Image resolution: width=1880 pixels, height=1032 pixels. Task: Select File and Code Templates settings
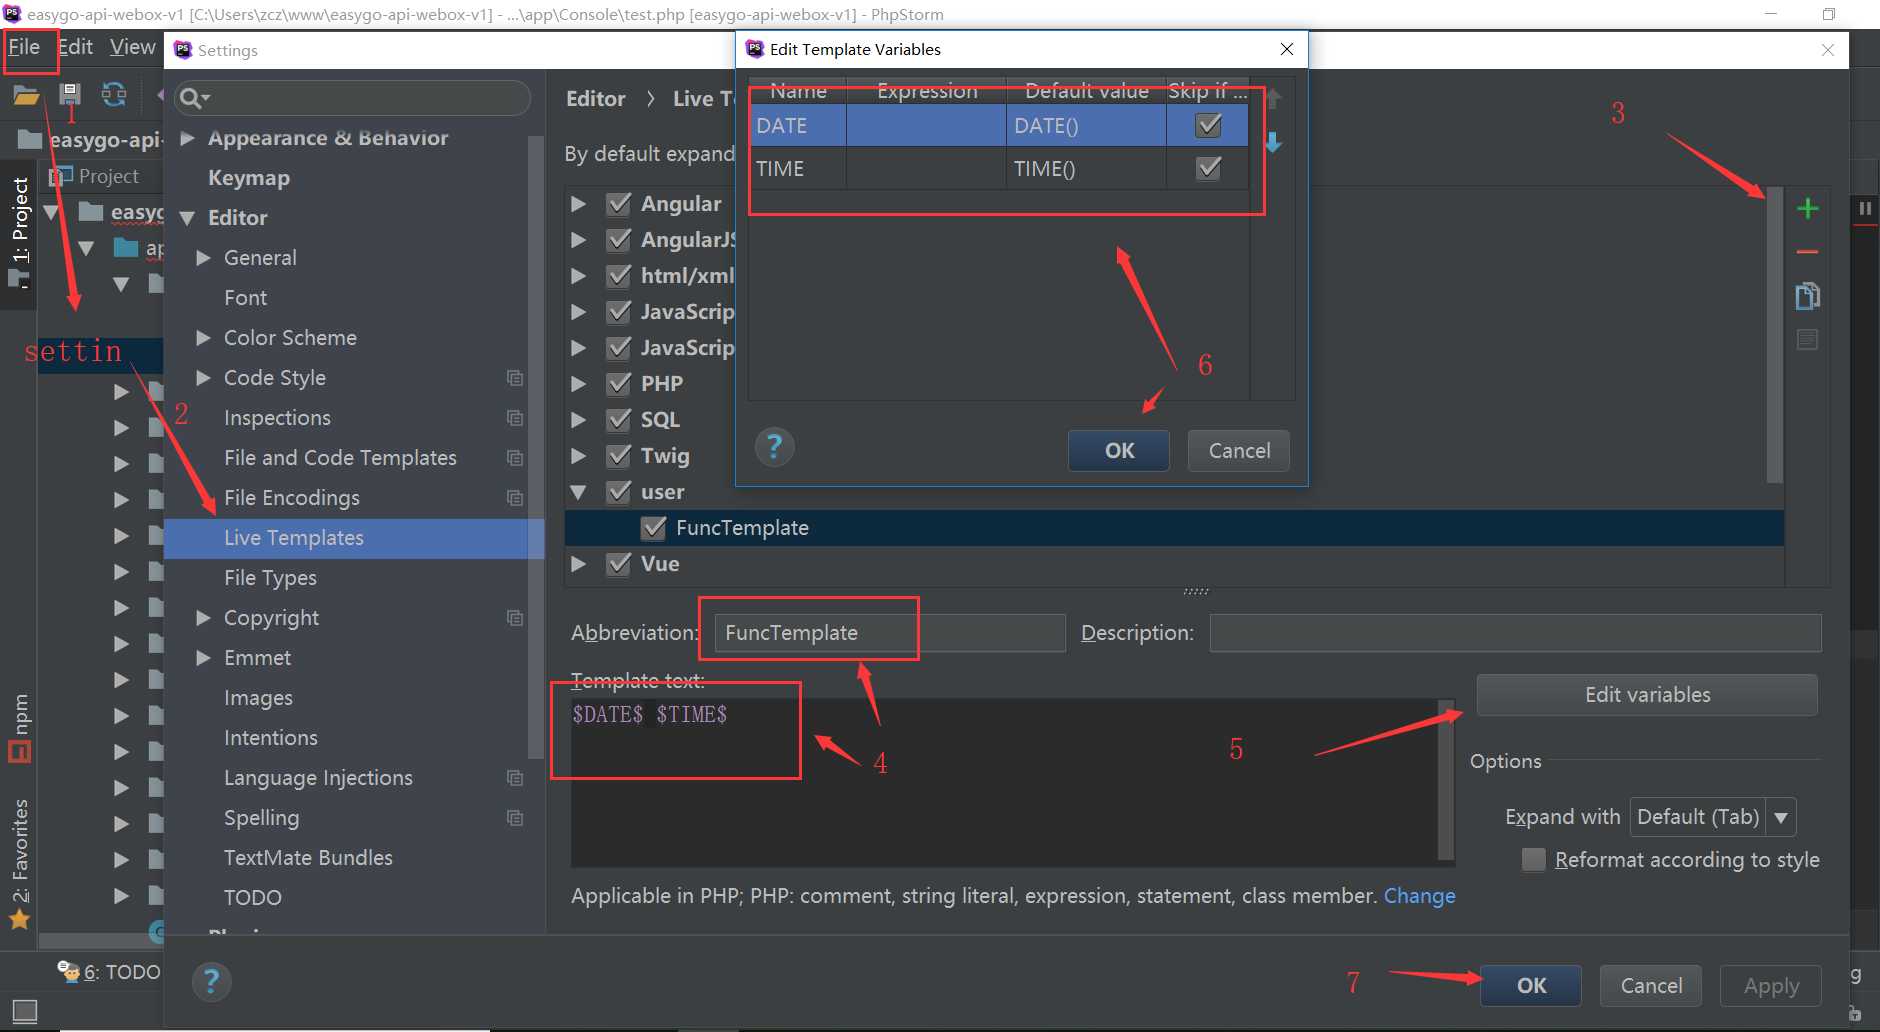pyautogui.click(x=340, y=458)
